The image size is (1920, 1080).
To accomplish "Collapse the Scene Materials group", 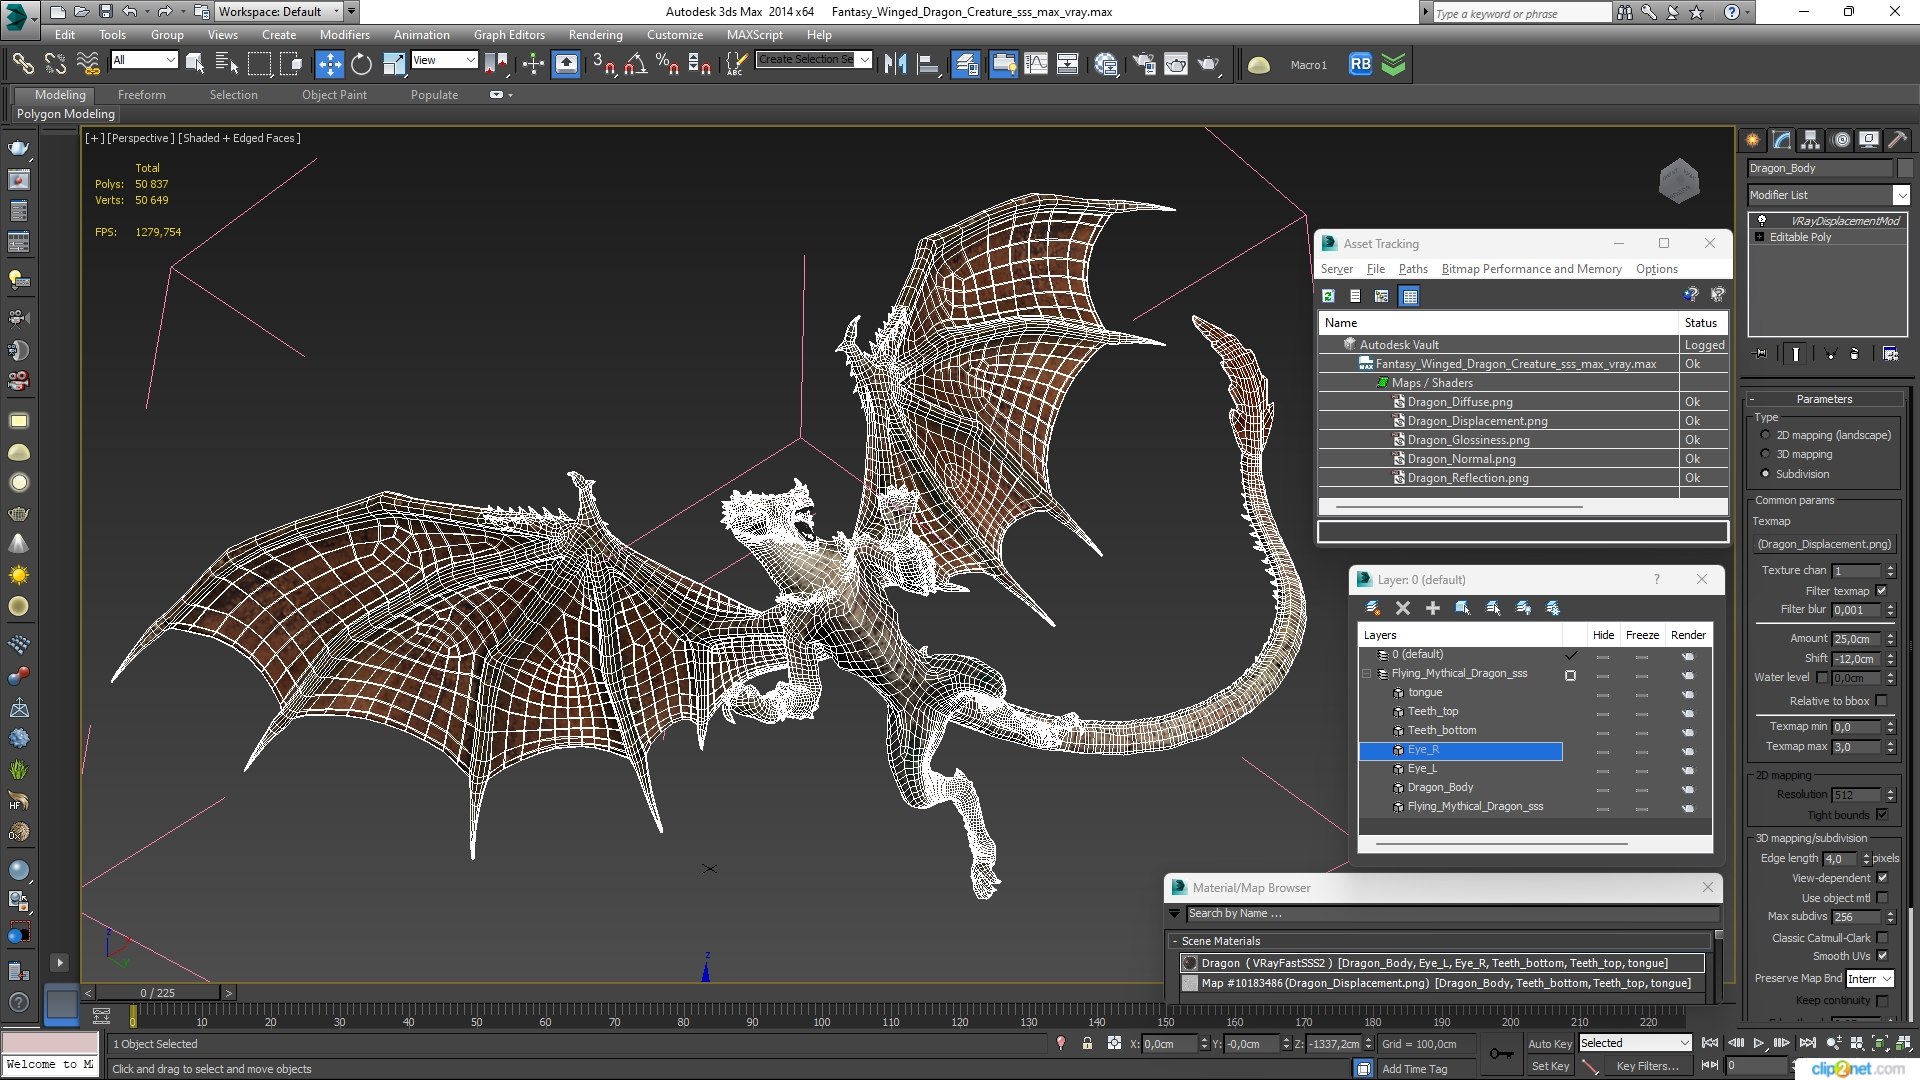I will click(x=1175, y=941).
